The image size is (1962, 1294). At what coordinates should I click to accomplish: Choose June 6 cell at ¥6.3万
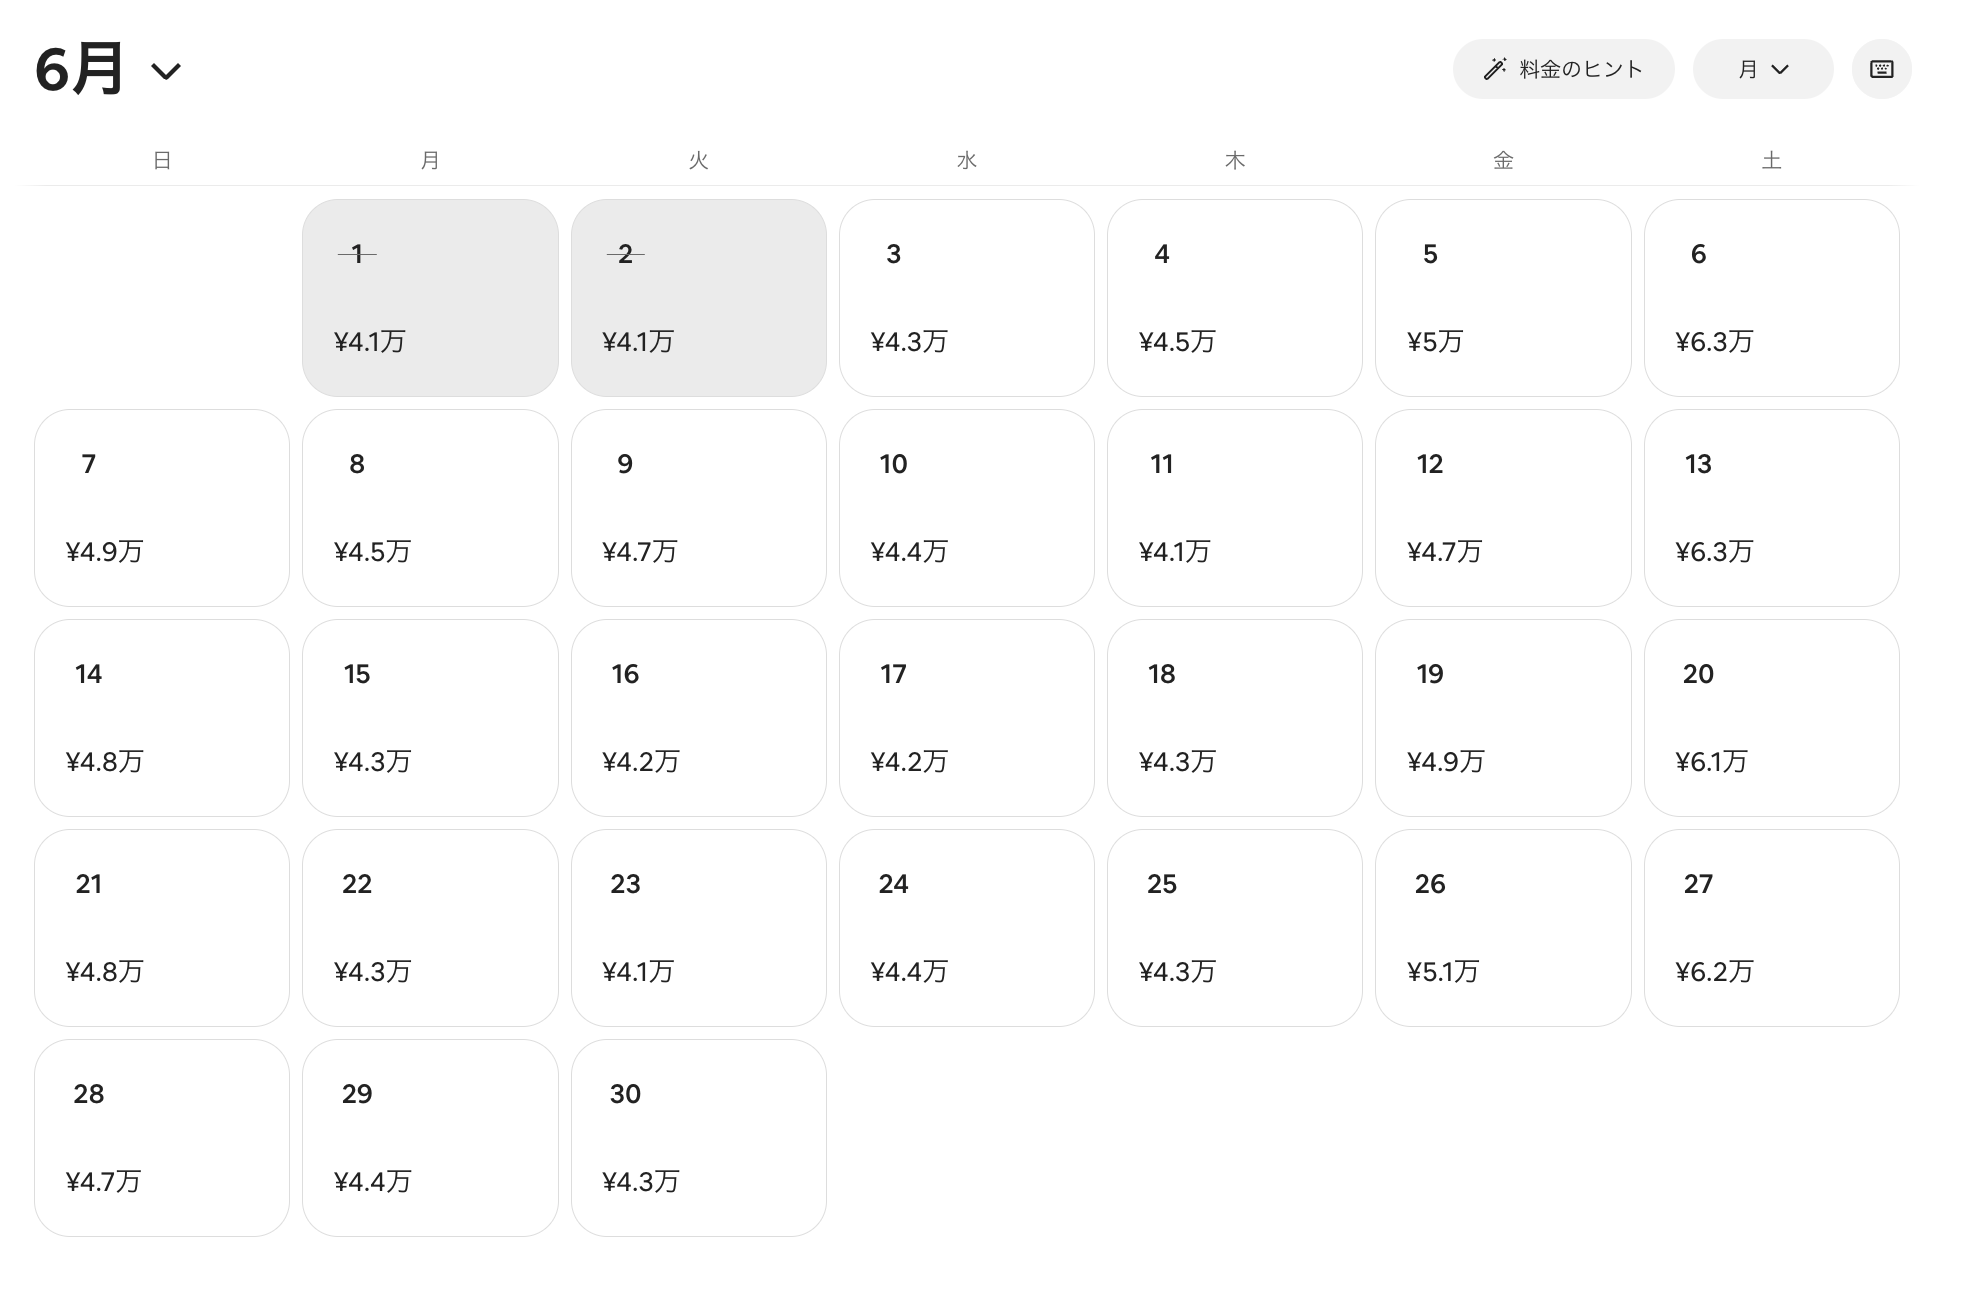click(1771, 298)
